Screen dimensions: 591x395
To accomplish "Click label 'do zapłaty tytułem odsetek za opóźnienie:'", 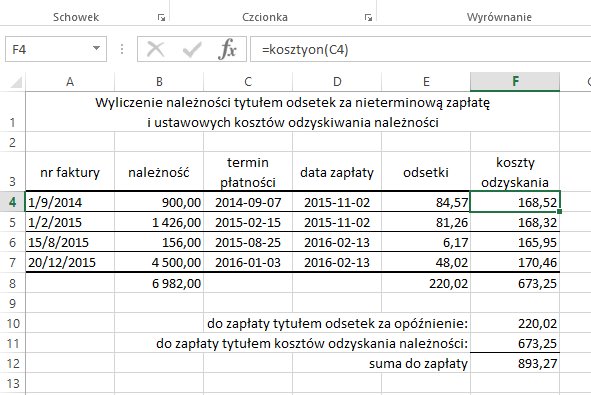I will (x=337, y=323).
